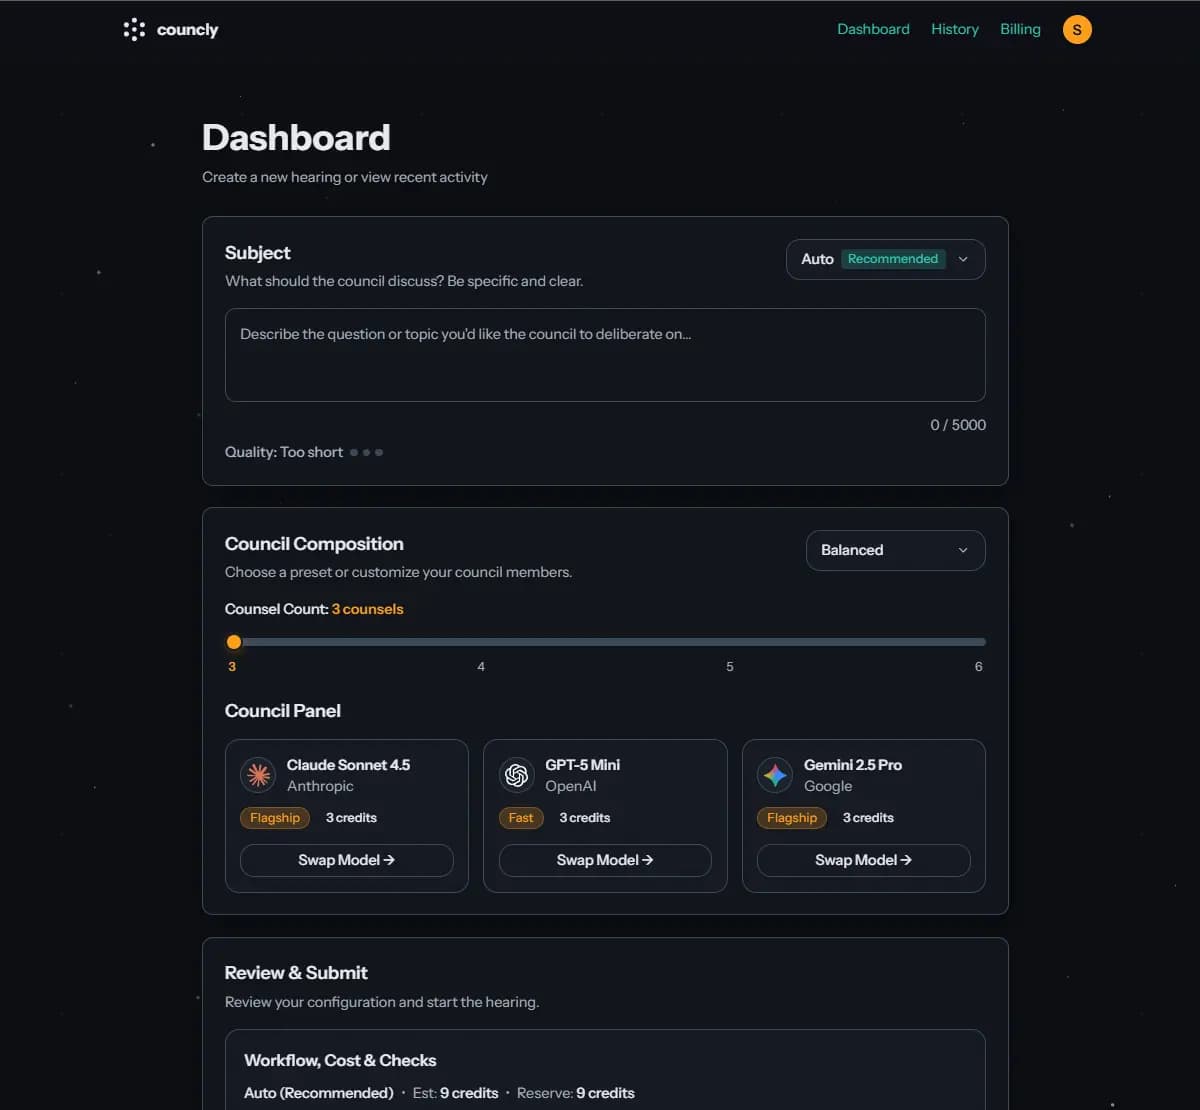Click the Flagship badge on Claude Sonnet 4.5
The image size is (1200, 1110).
click(275, 818)
